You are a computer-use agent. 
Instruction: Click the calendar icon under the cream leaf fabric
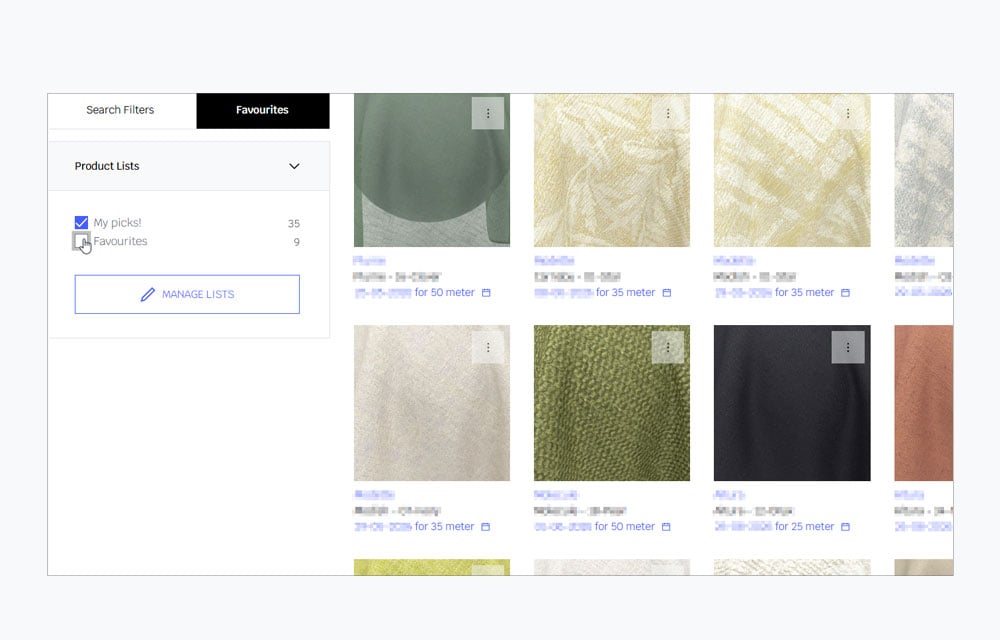coord(666,293)
